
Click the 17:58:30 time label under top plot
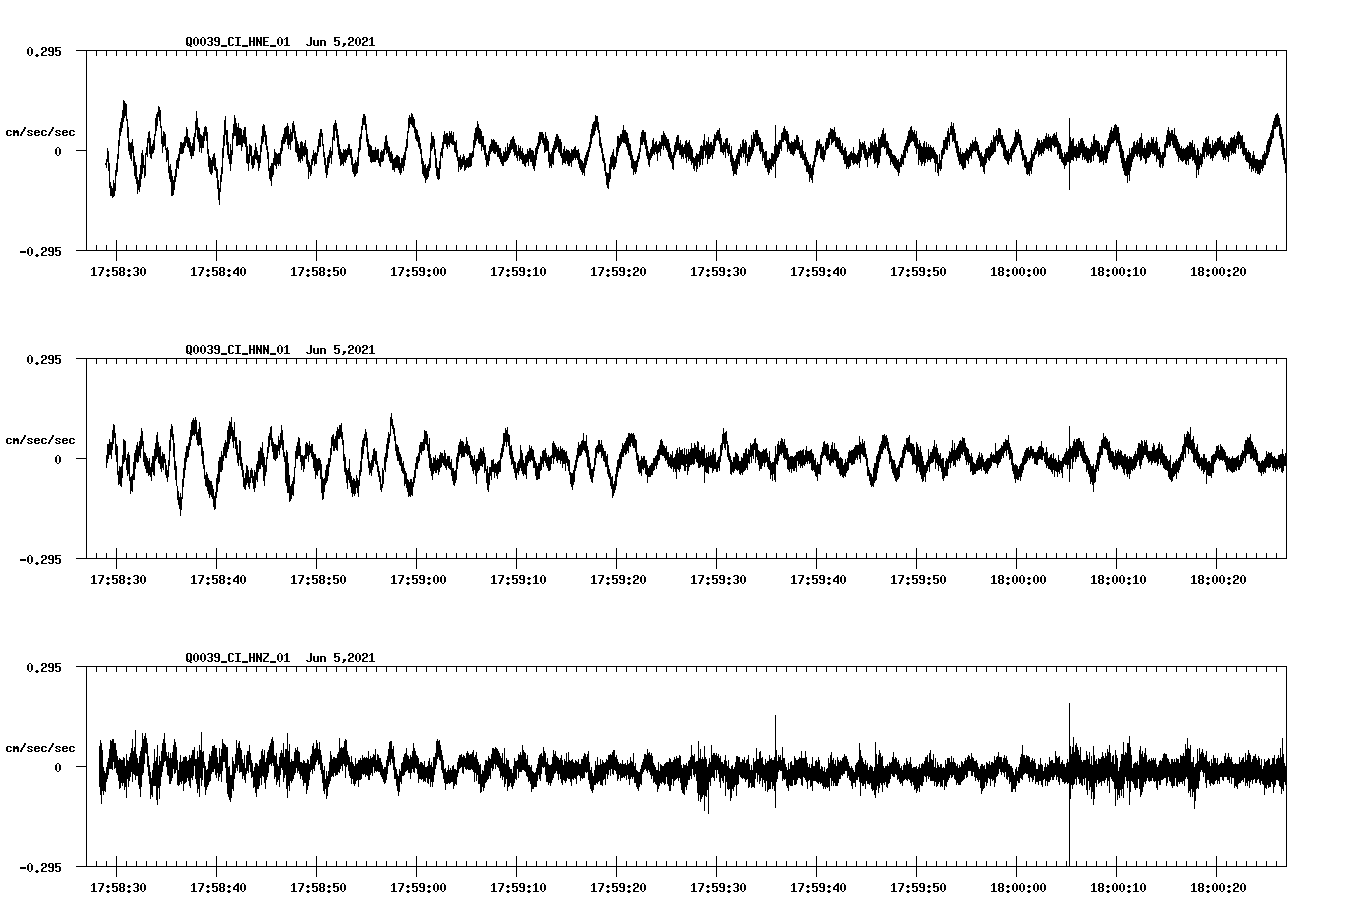pos(117,269)
